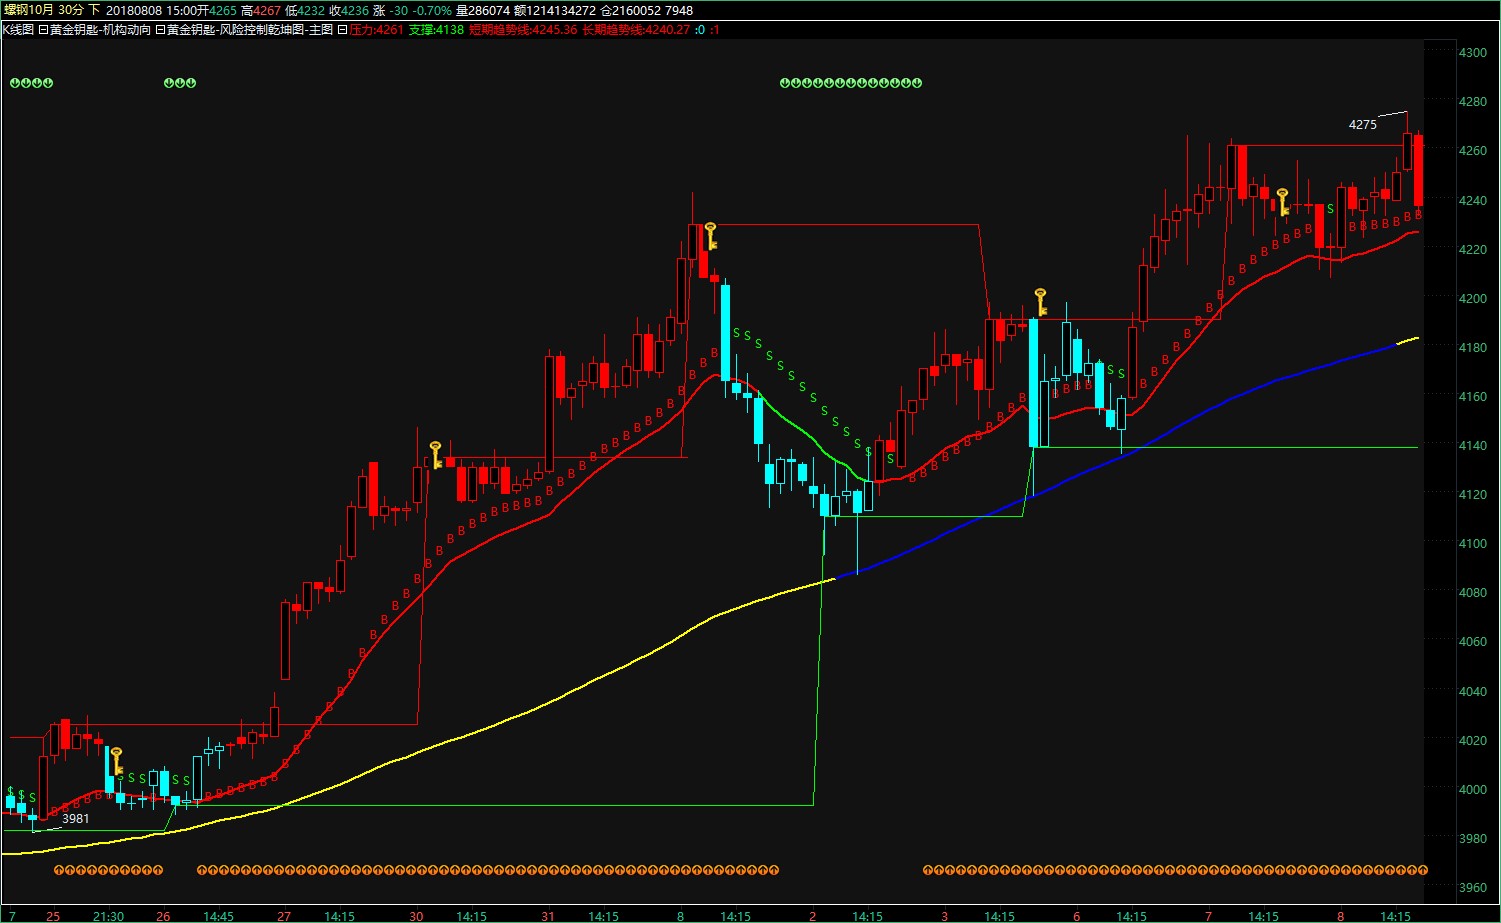Select the K线图 label
Screen dimensions: 1501x923
tap(18, 30)
